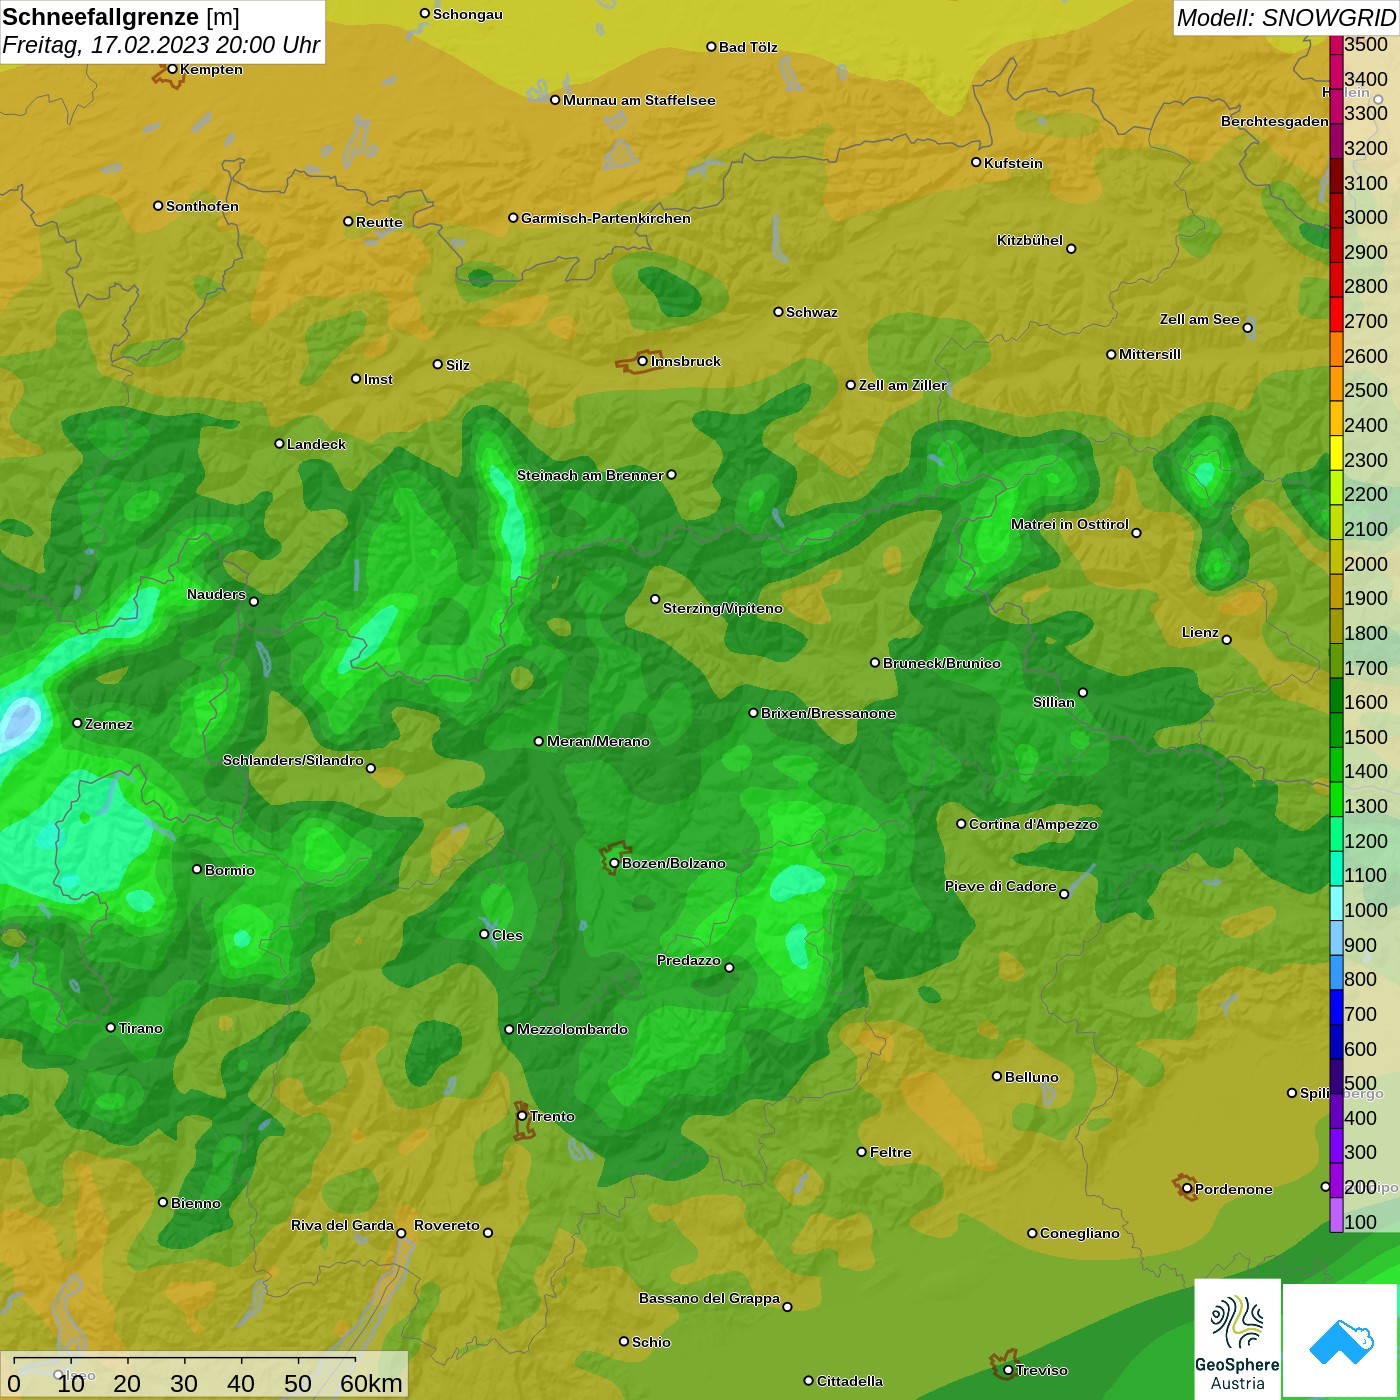This screenshot has height=1400, width=1400.
Task: Click the 'Cittadella' label
Action: [850, 1381]
